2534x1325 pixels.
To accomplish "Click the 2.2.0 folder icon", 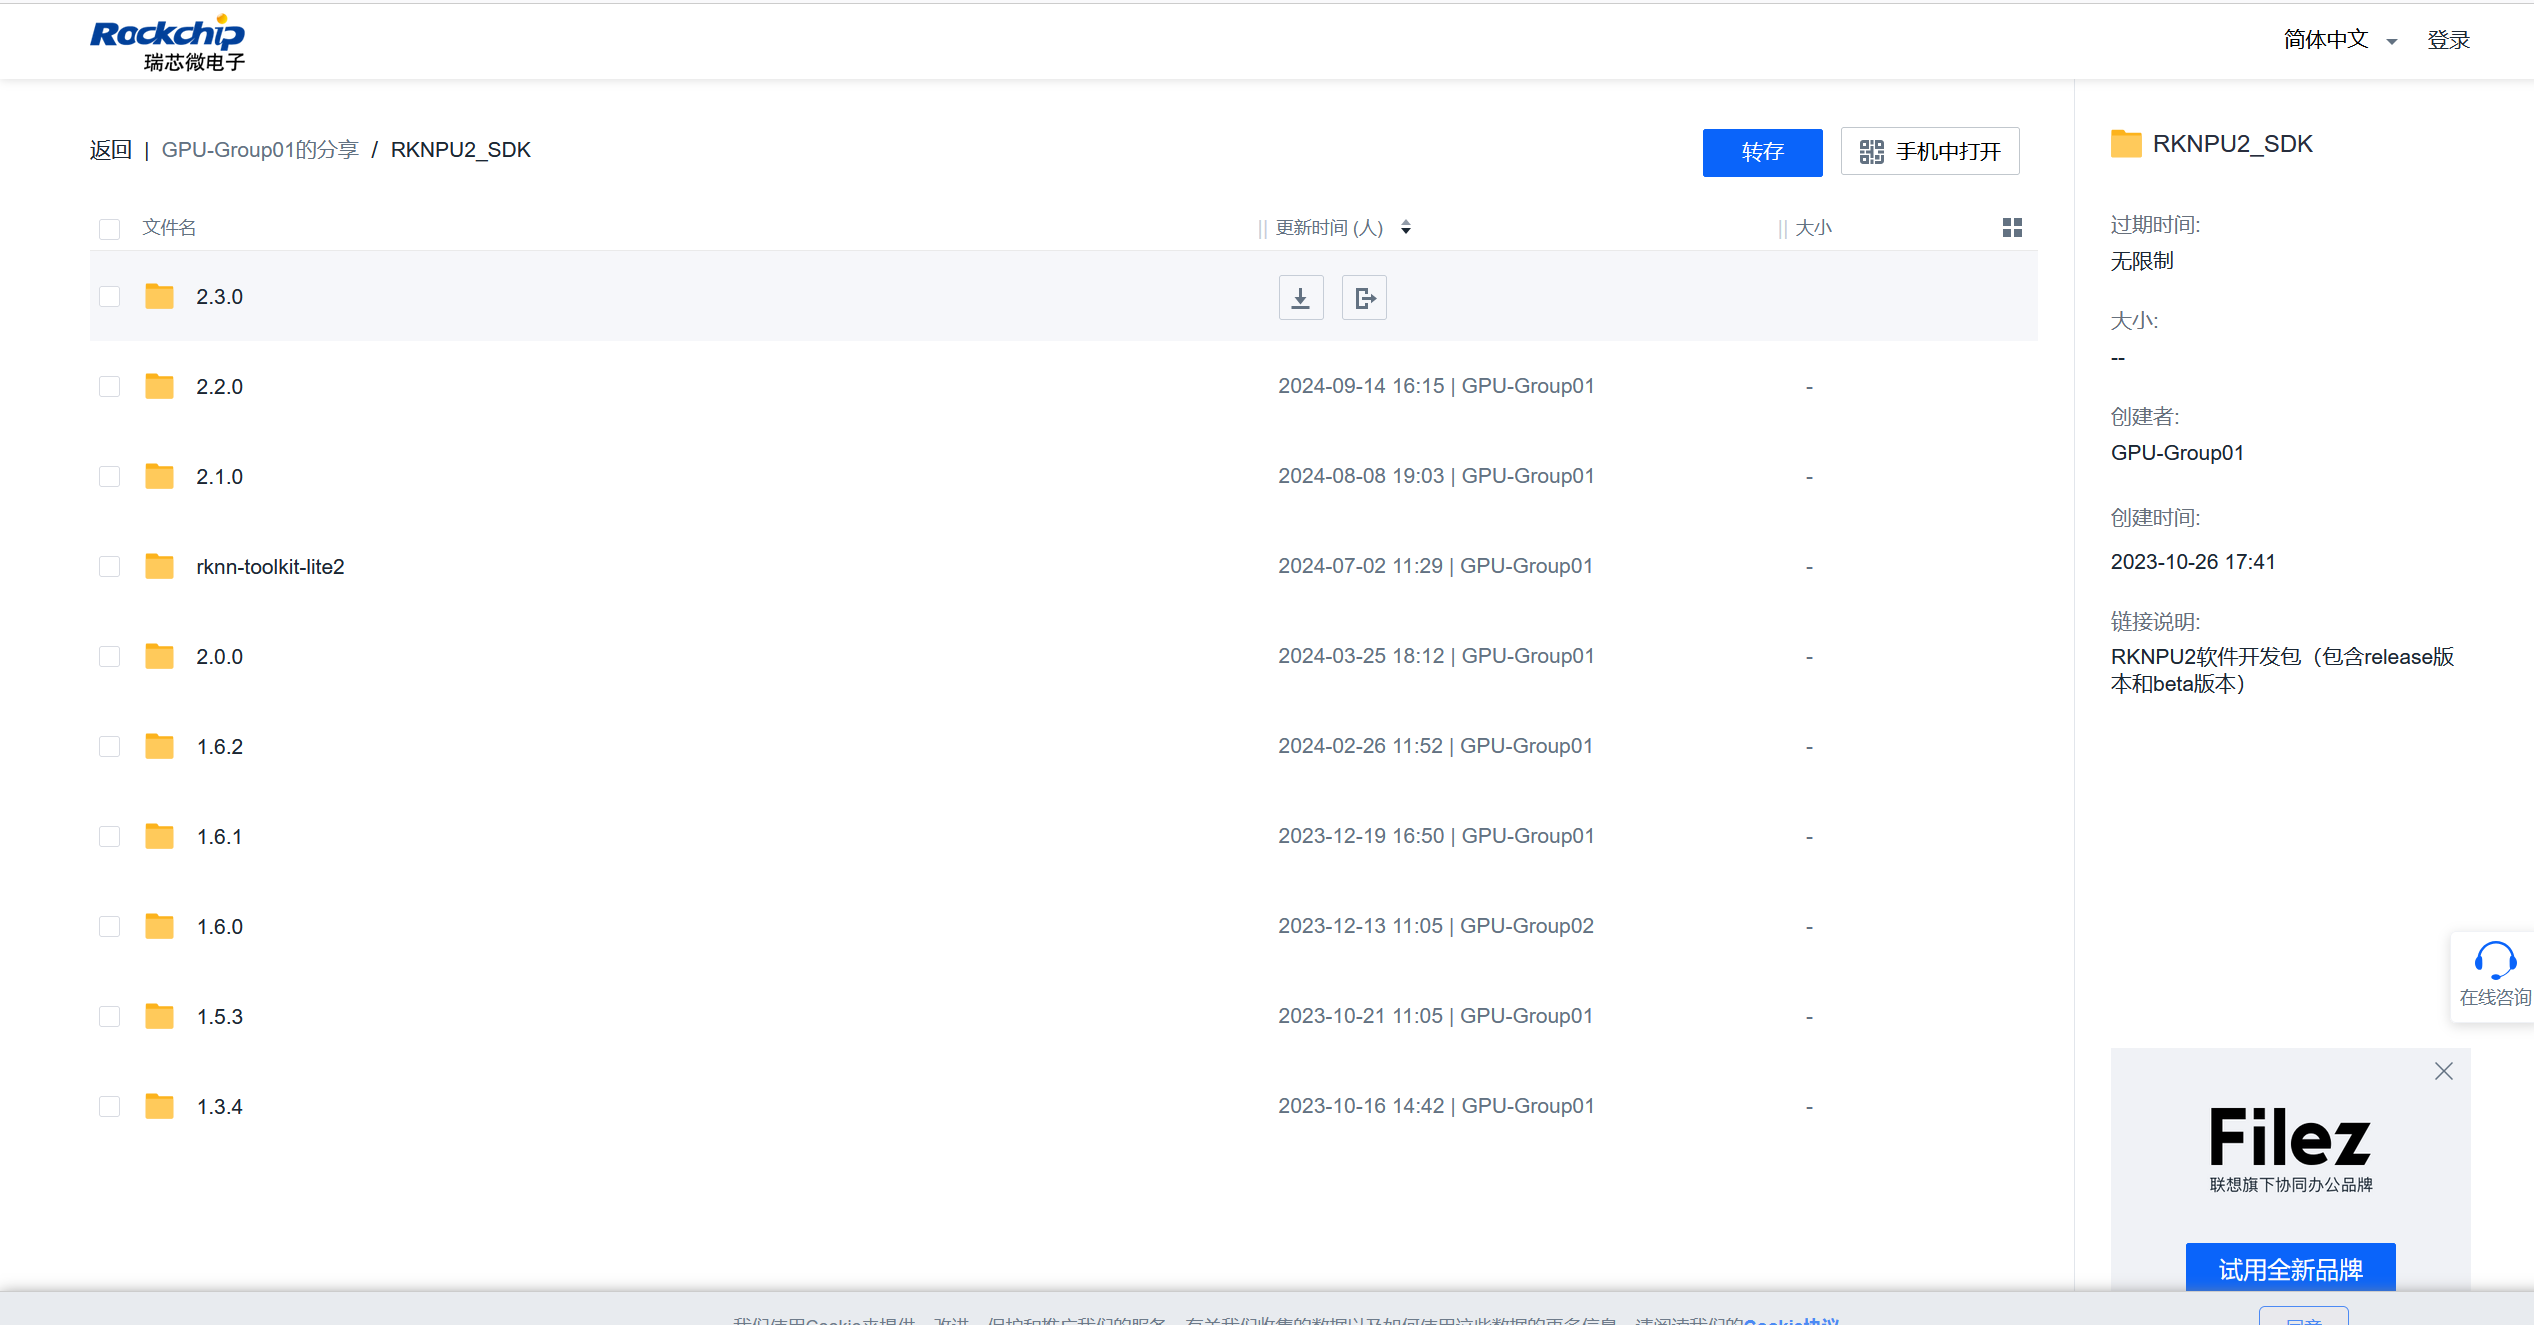I will click(x=159, y=387).
